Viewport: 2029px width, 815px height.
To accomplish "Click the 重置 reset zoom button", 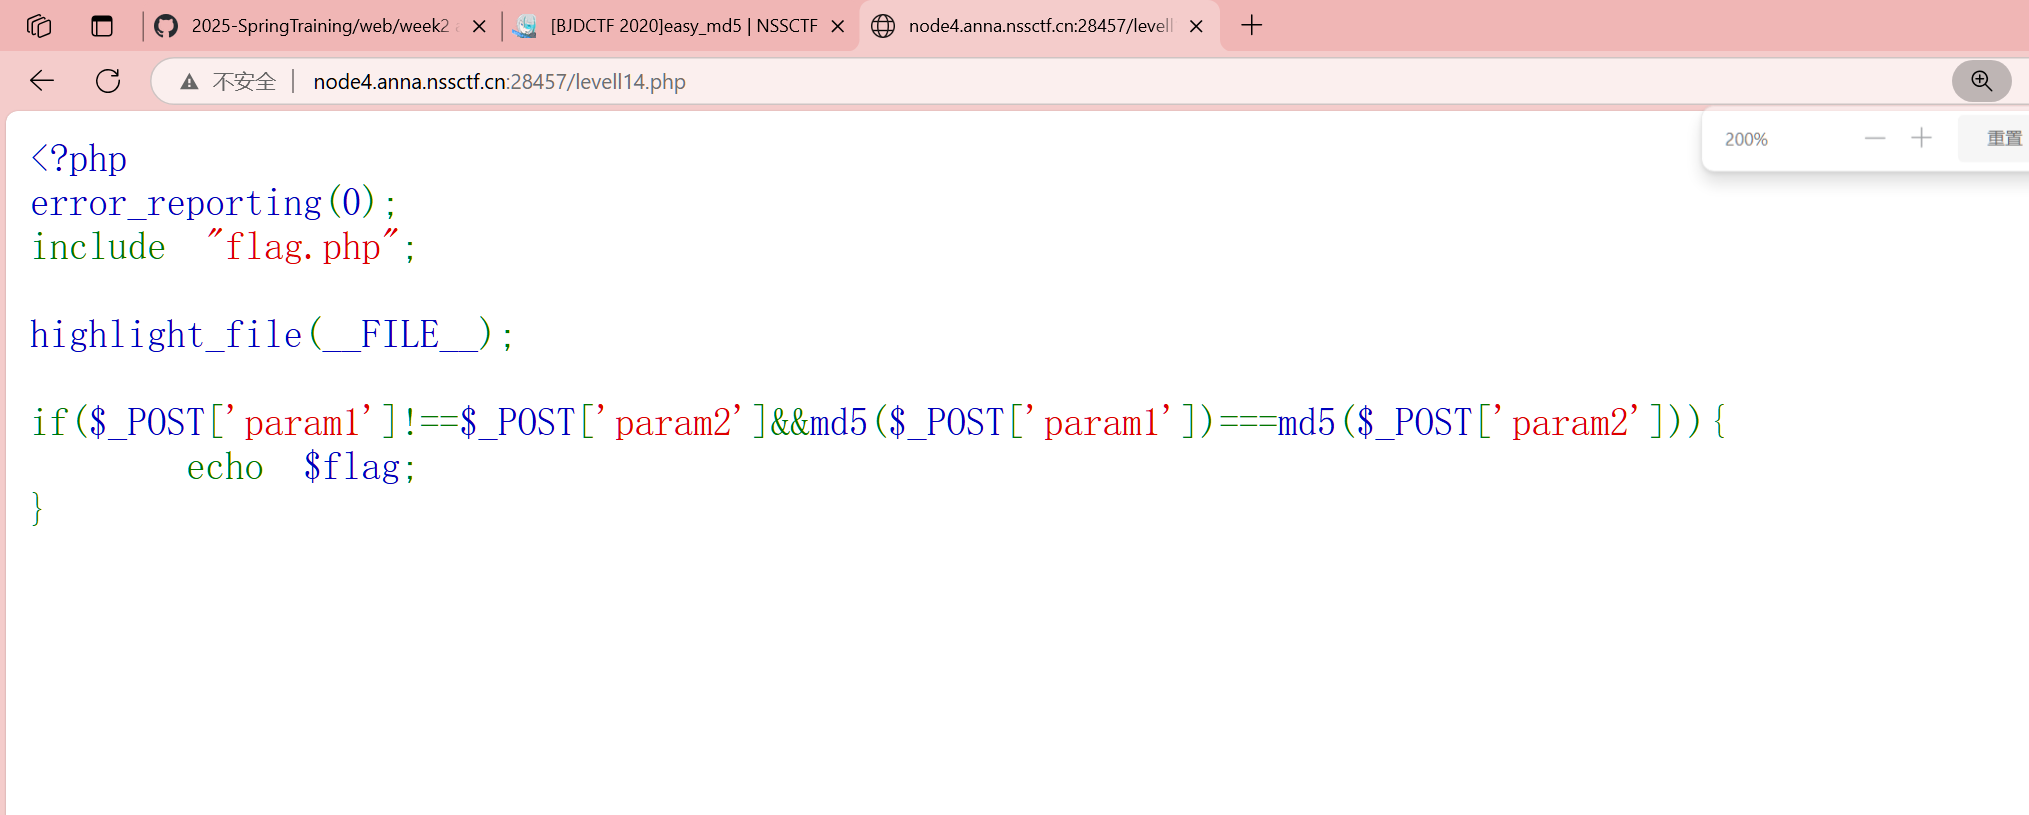I will click(x=2003, y=139).
